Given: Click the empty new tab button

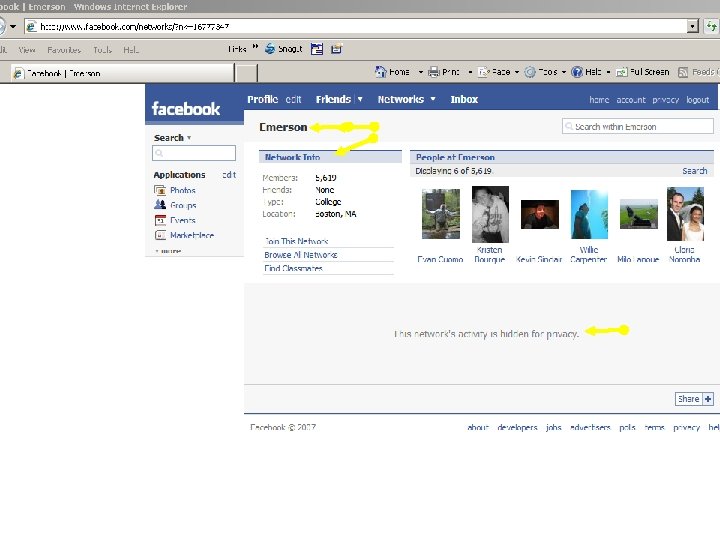Looking at the screenshot, I should (x=247, y=73).
